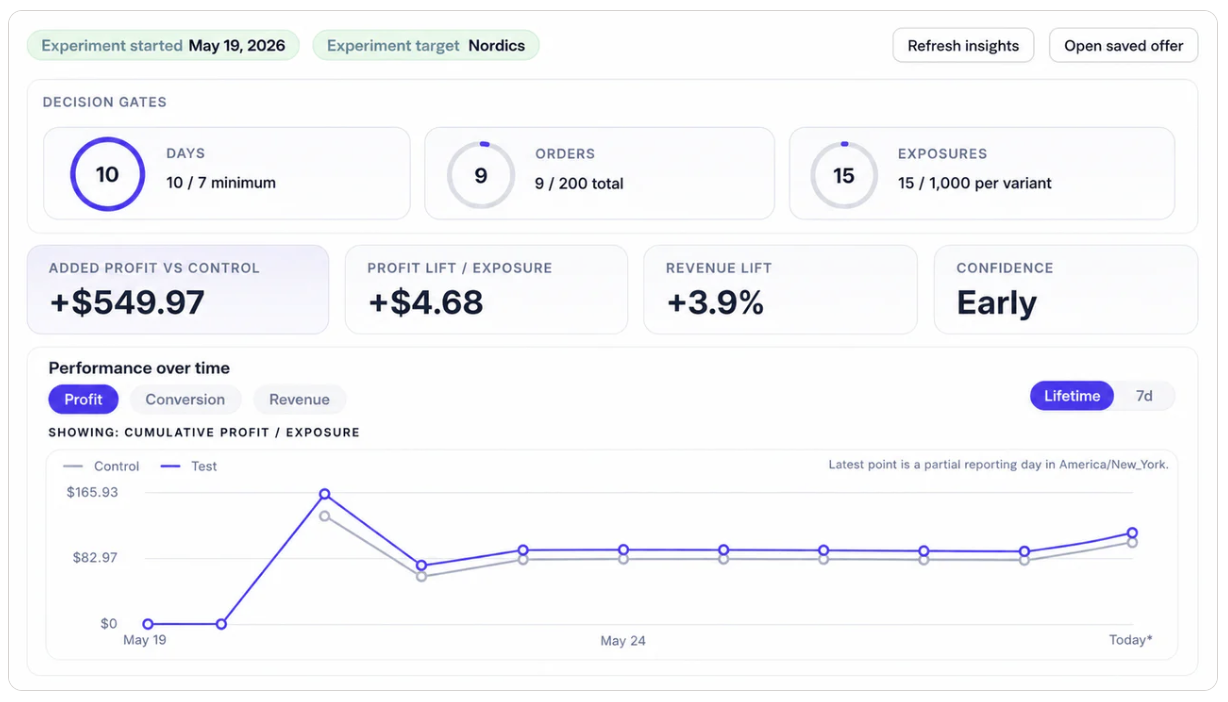Select the Lifetime time range
The height and width of the screenshot is (702, 1228).
point(1072,396)
